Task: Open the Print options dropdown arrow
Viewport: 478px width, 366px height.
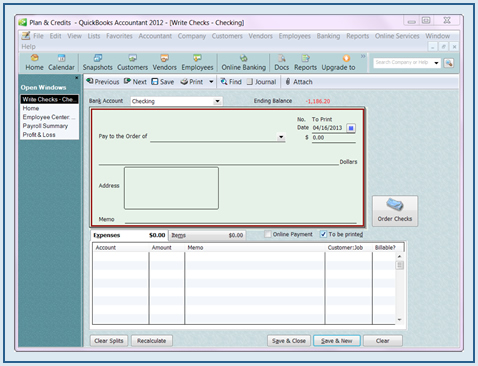Action: [x=211, y=82]
